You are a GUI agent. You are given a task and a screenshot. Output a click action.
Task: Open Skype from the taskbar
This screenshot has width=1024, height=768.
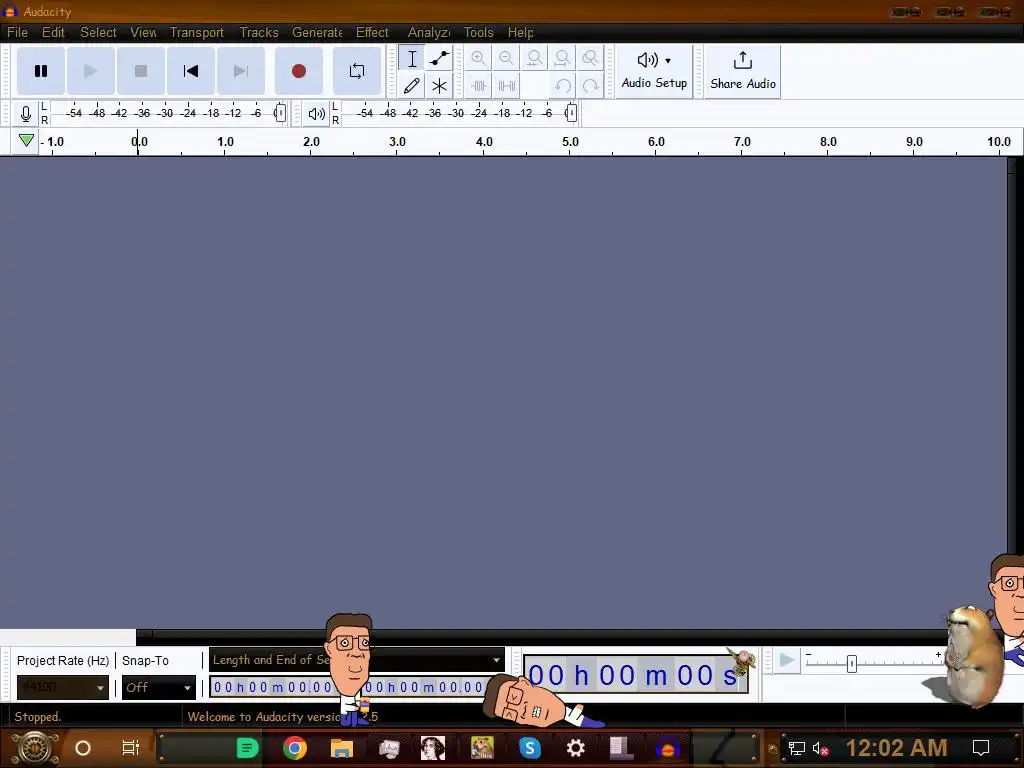pos(530,748)
